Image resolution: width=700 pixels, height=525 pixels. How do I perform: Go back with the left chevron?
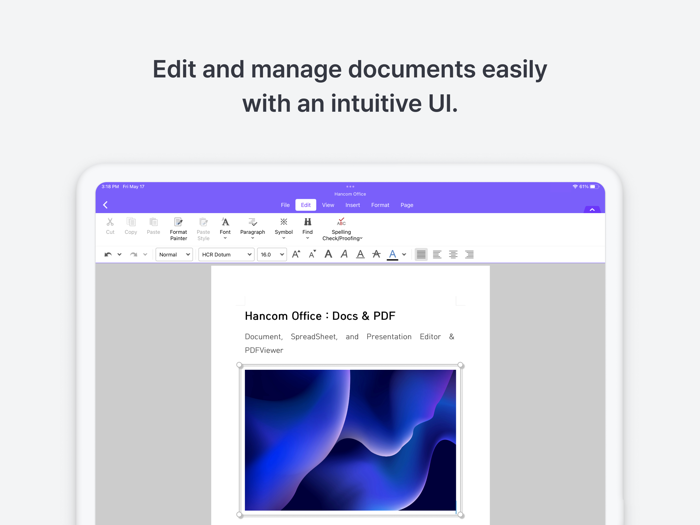105,205
